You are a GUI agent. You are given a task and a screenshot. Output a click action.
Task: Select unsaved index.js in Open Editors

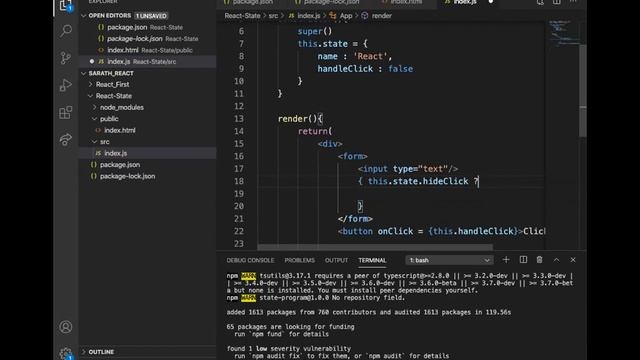coord(148,62)
